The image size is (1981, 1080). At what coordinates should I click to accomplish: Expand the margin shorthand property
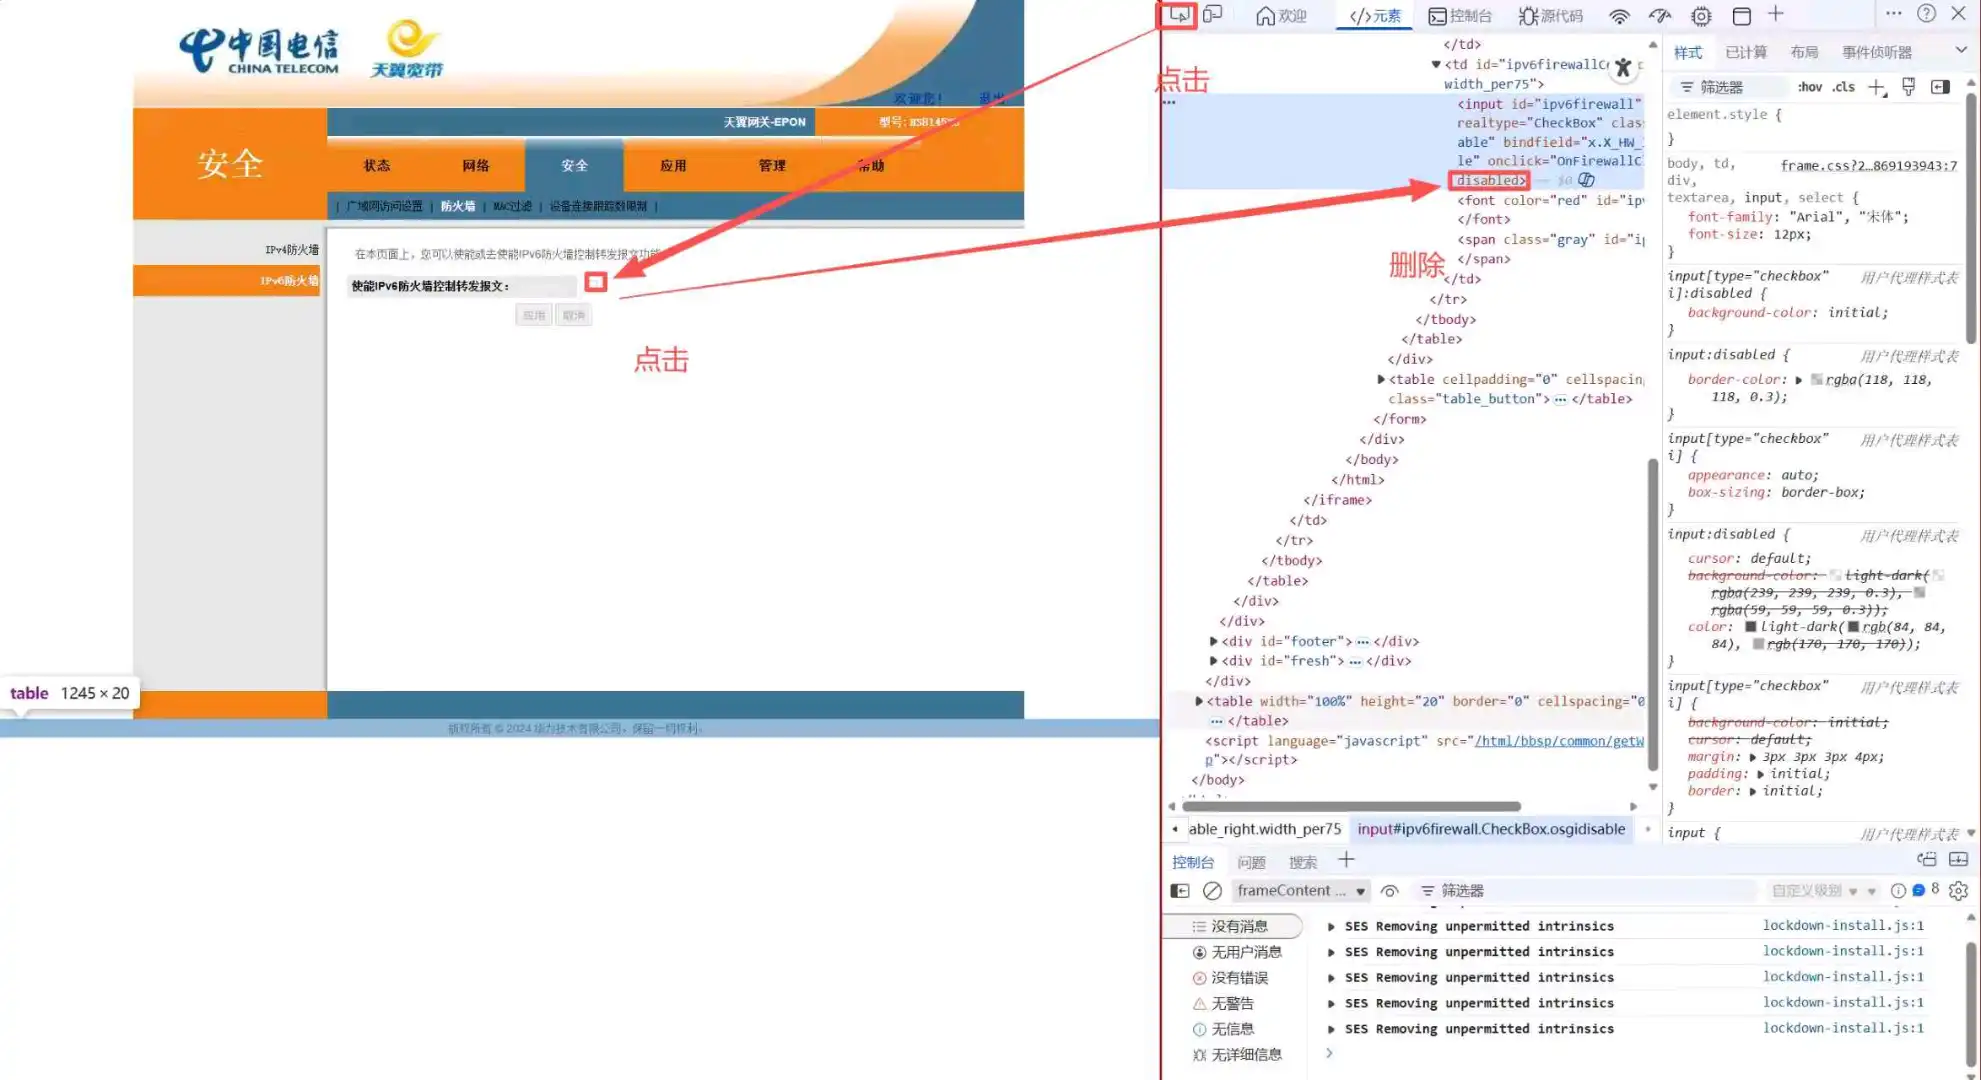click(1753, 758)
